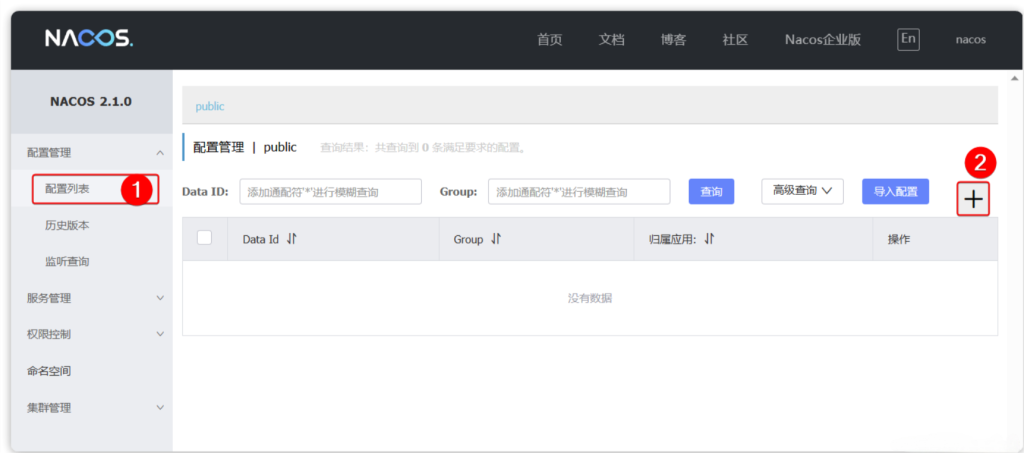1024x453 pixels.
Task: Focus the Data ID search field
Action: coord(330,192)
